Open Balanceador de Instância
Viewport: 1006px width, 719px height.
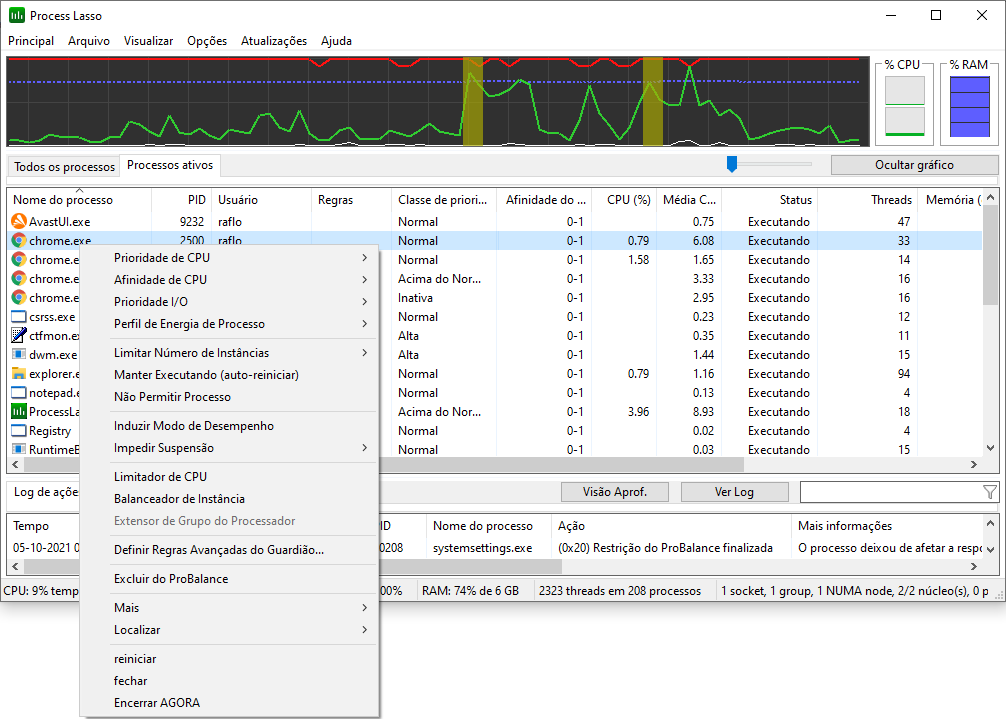click(x=180, y=499)
